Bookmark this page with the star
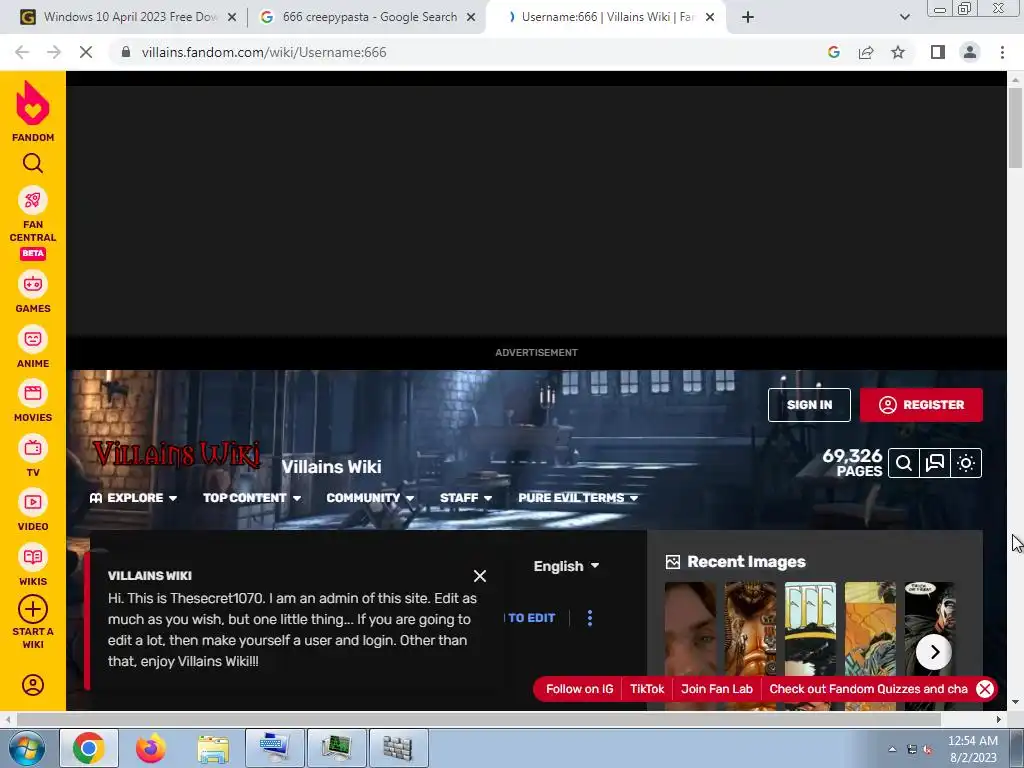Viewport: 1024px width, 768px height. 898,52
